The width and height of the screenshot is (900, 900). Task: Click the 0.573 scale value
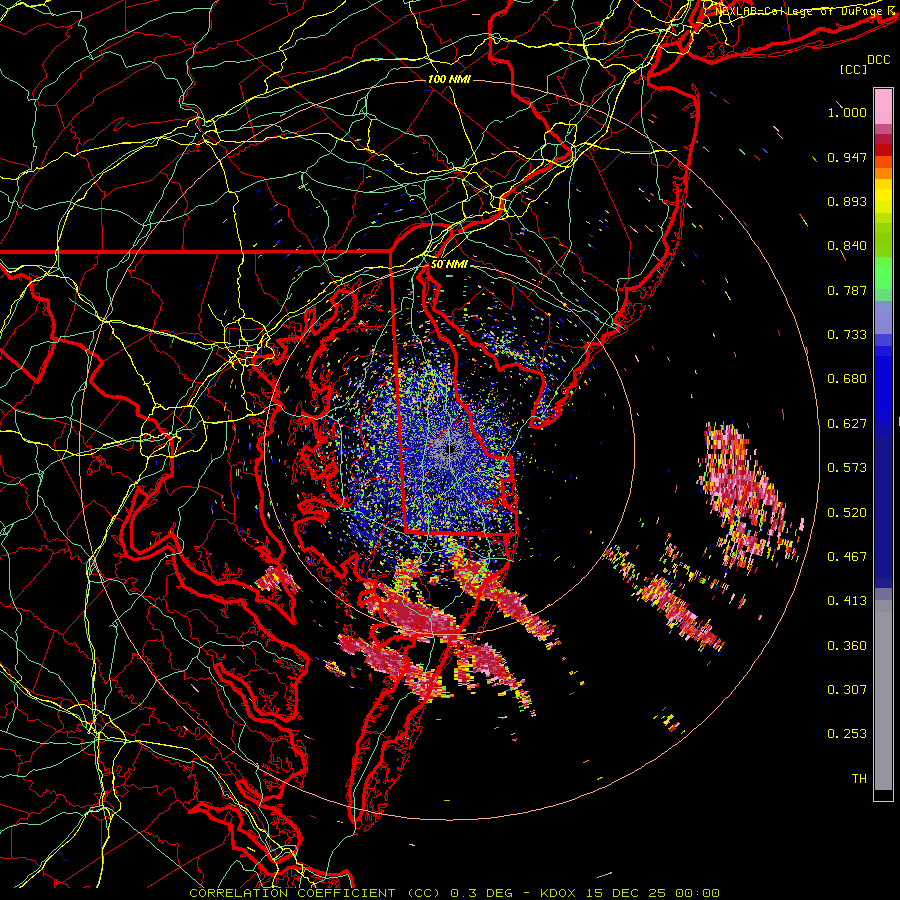(847, 468)
